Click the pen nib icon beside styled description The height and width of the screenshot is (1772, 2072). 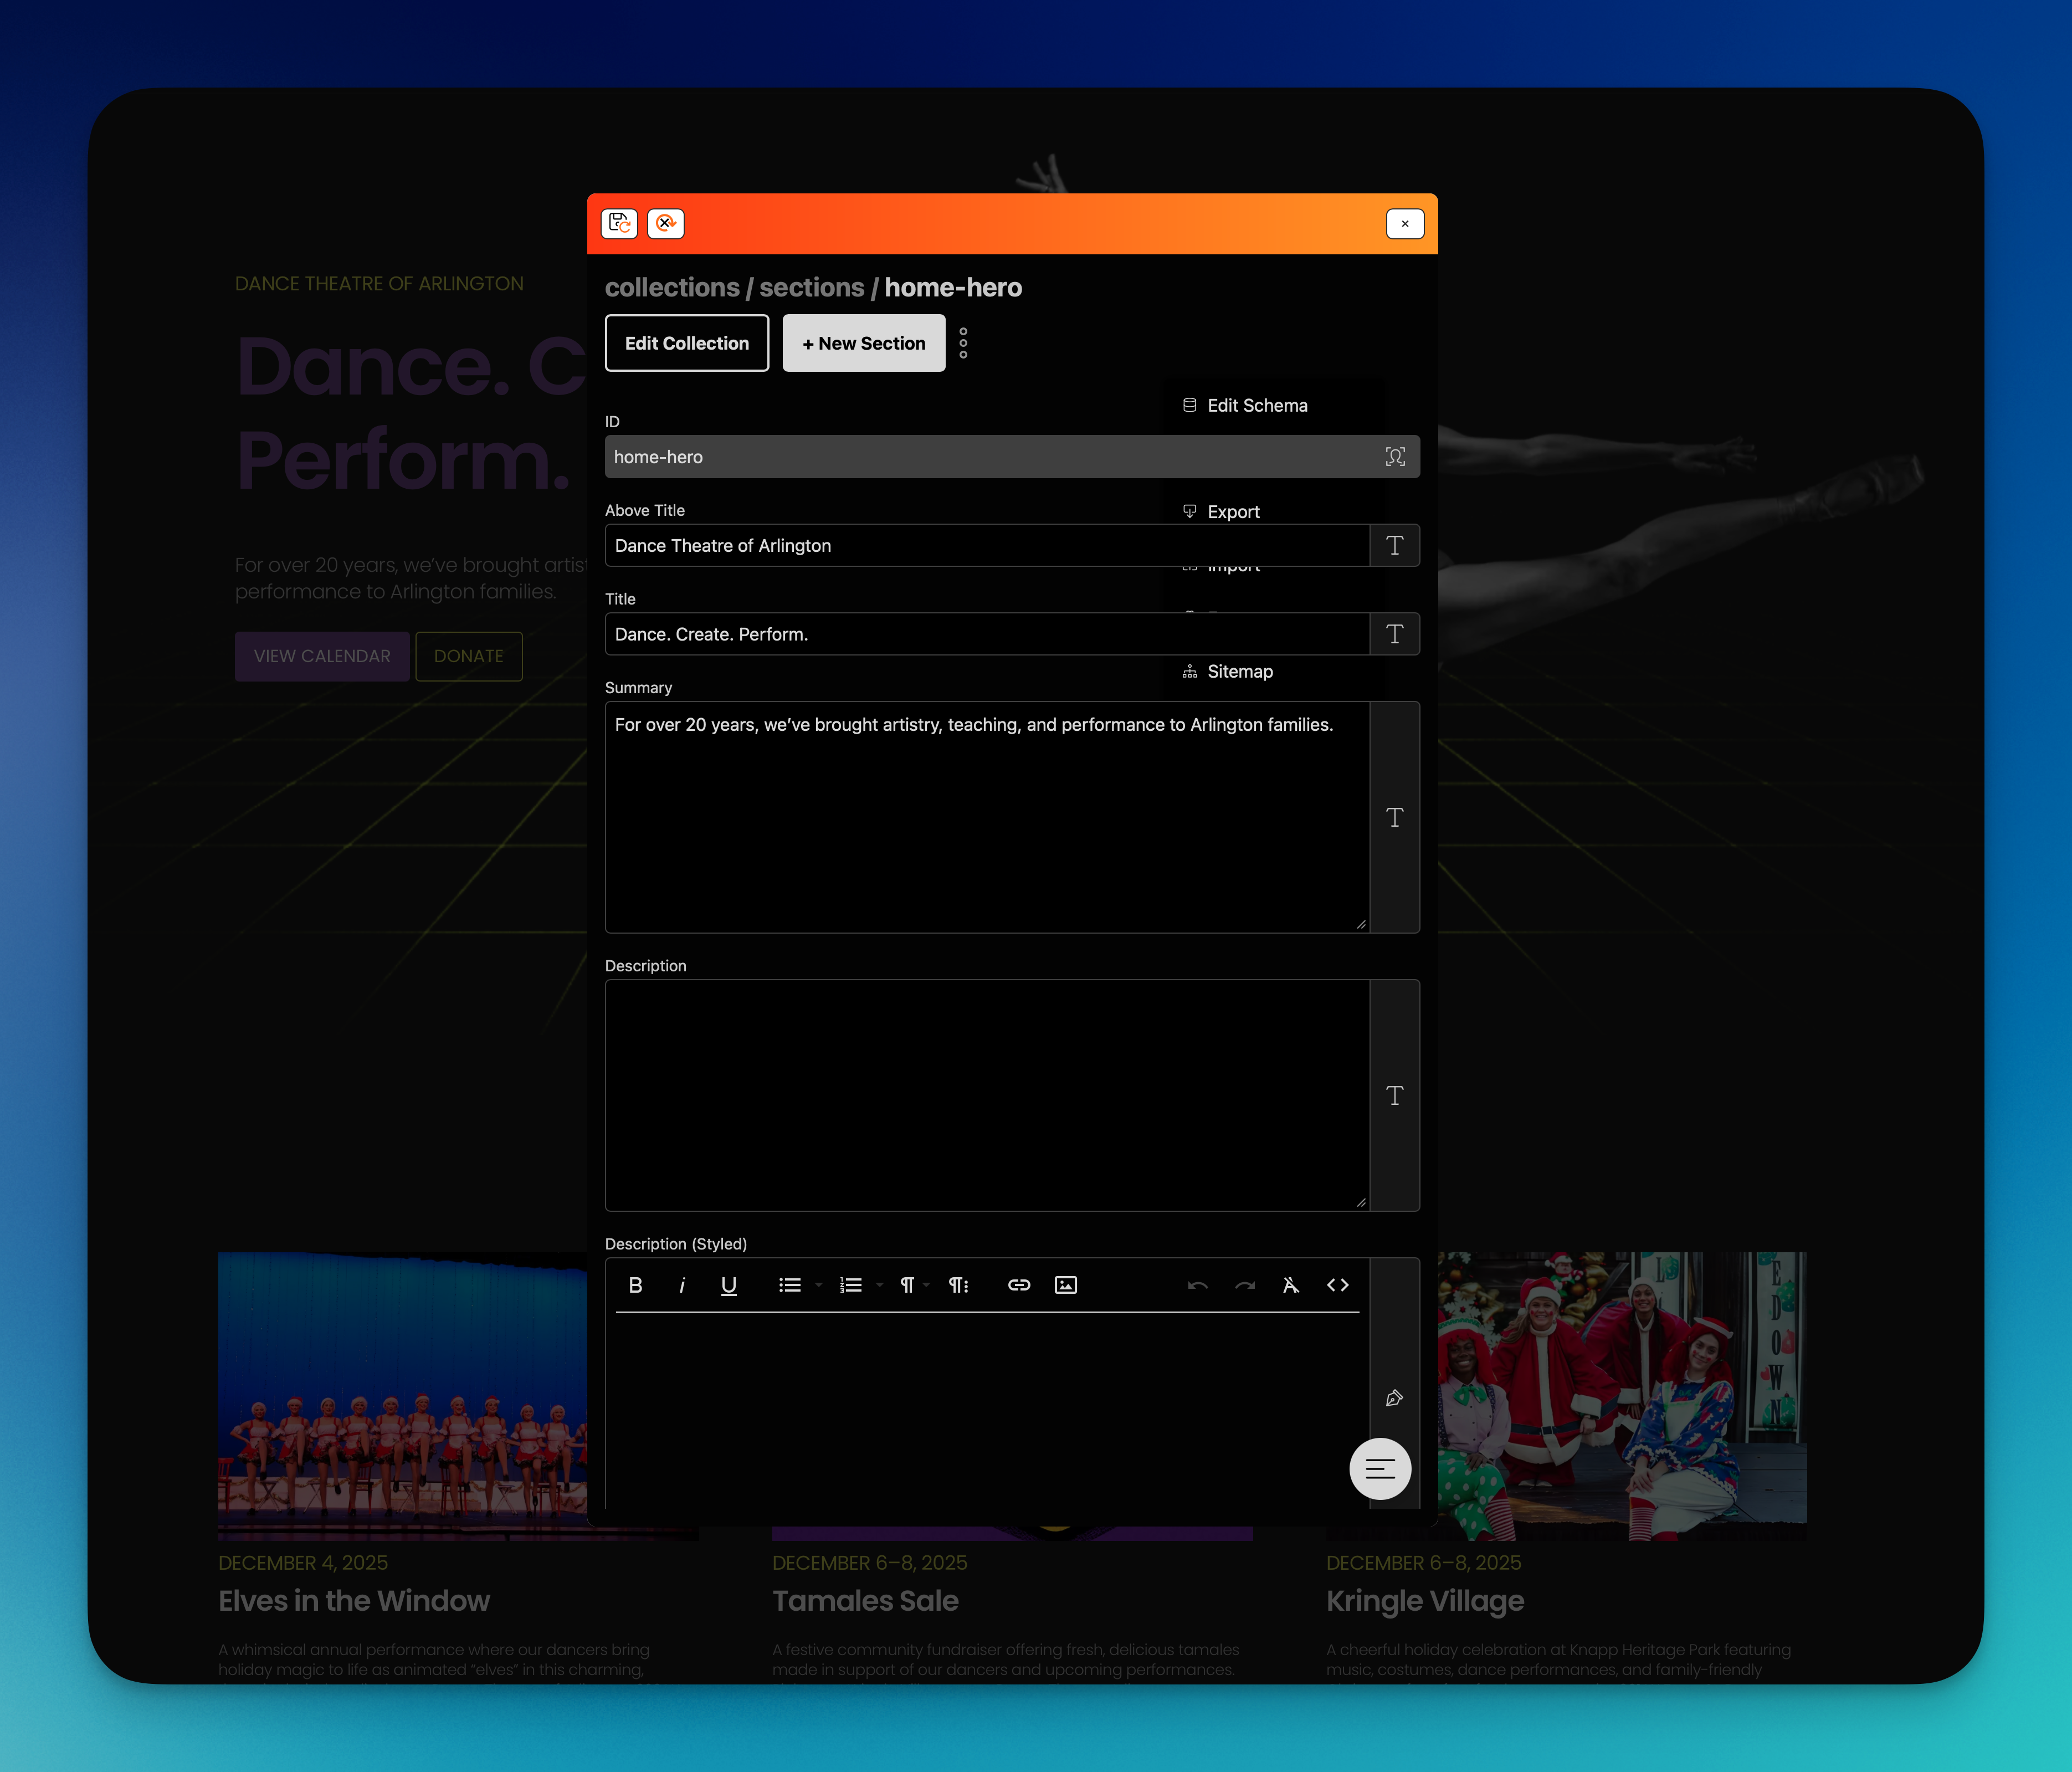[1395, 1398]
